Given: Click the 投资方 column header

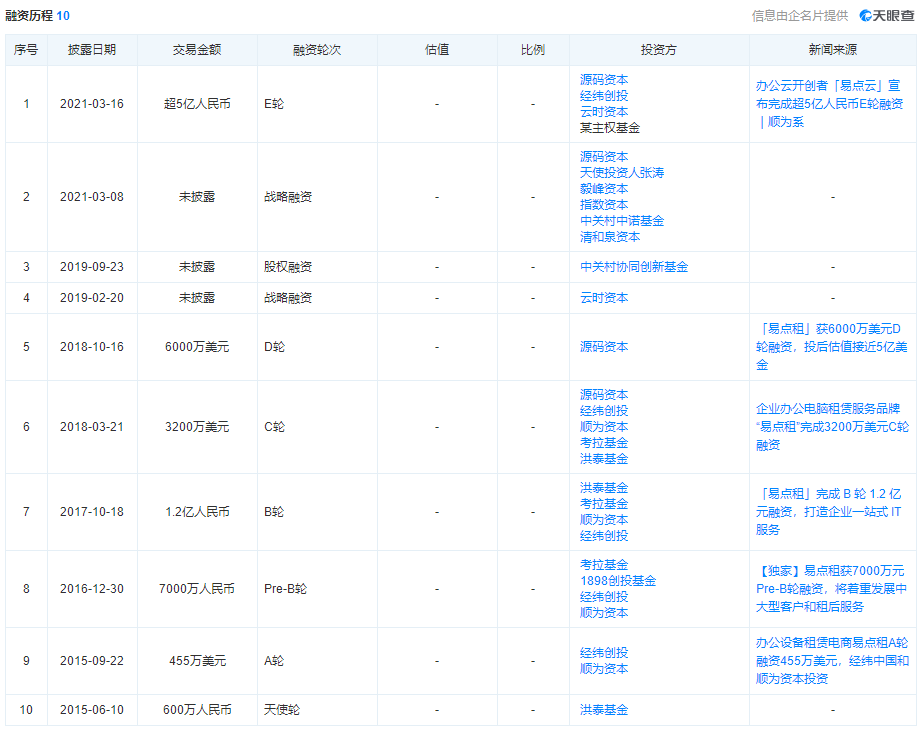Looking at the screenshot, I should 659,50.
